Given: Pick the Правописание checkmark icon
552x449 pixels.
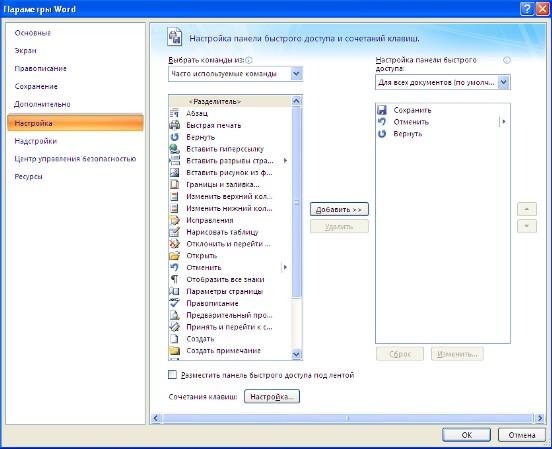Looking at the screenshot, I should 174,303.
